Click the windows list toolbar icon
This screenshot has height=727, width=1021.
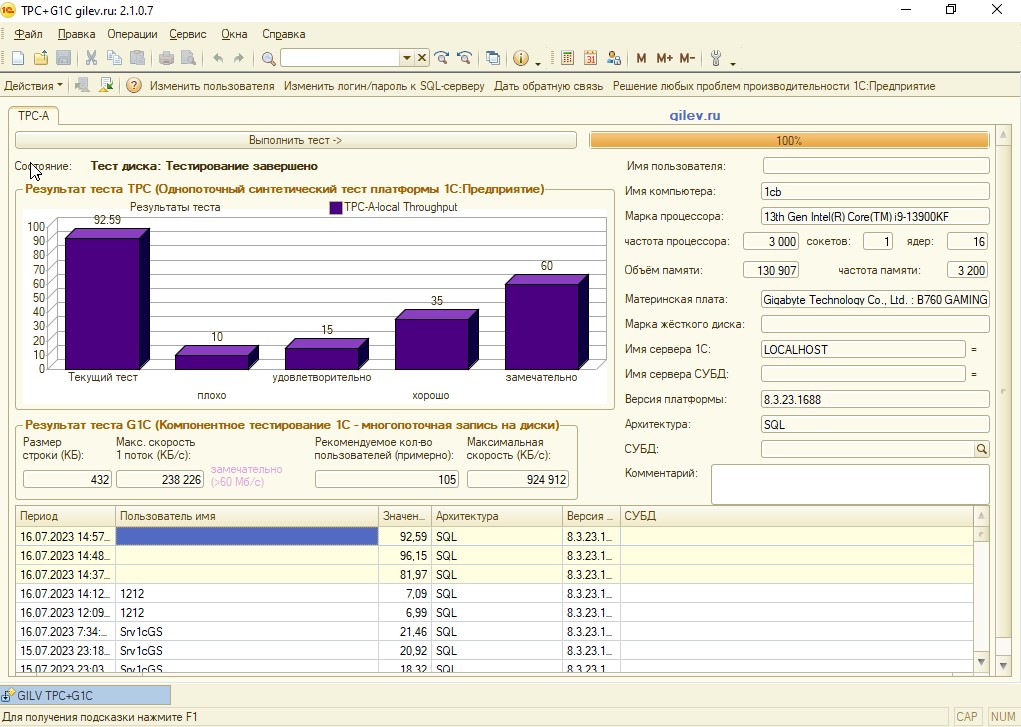[x=493, y=58]
